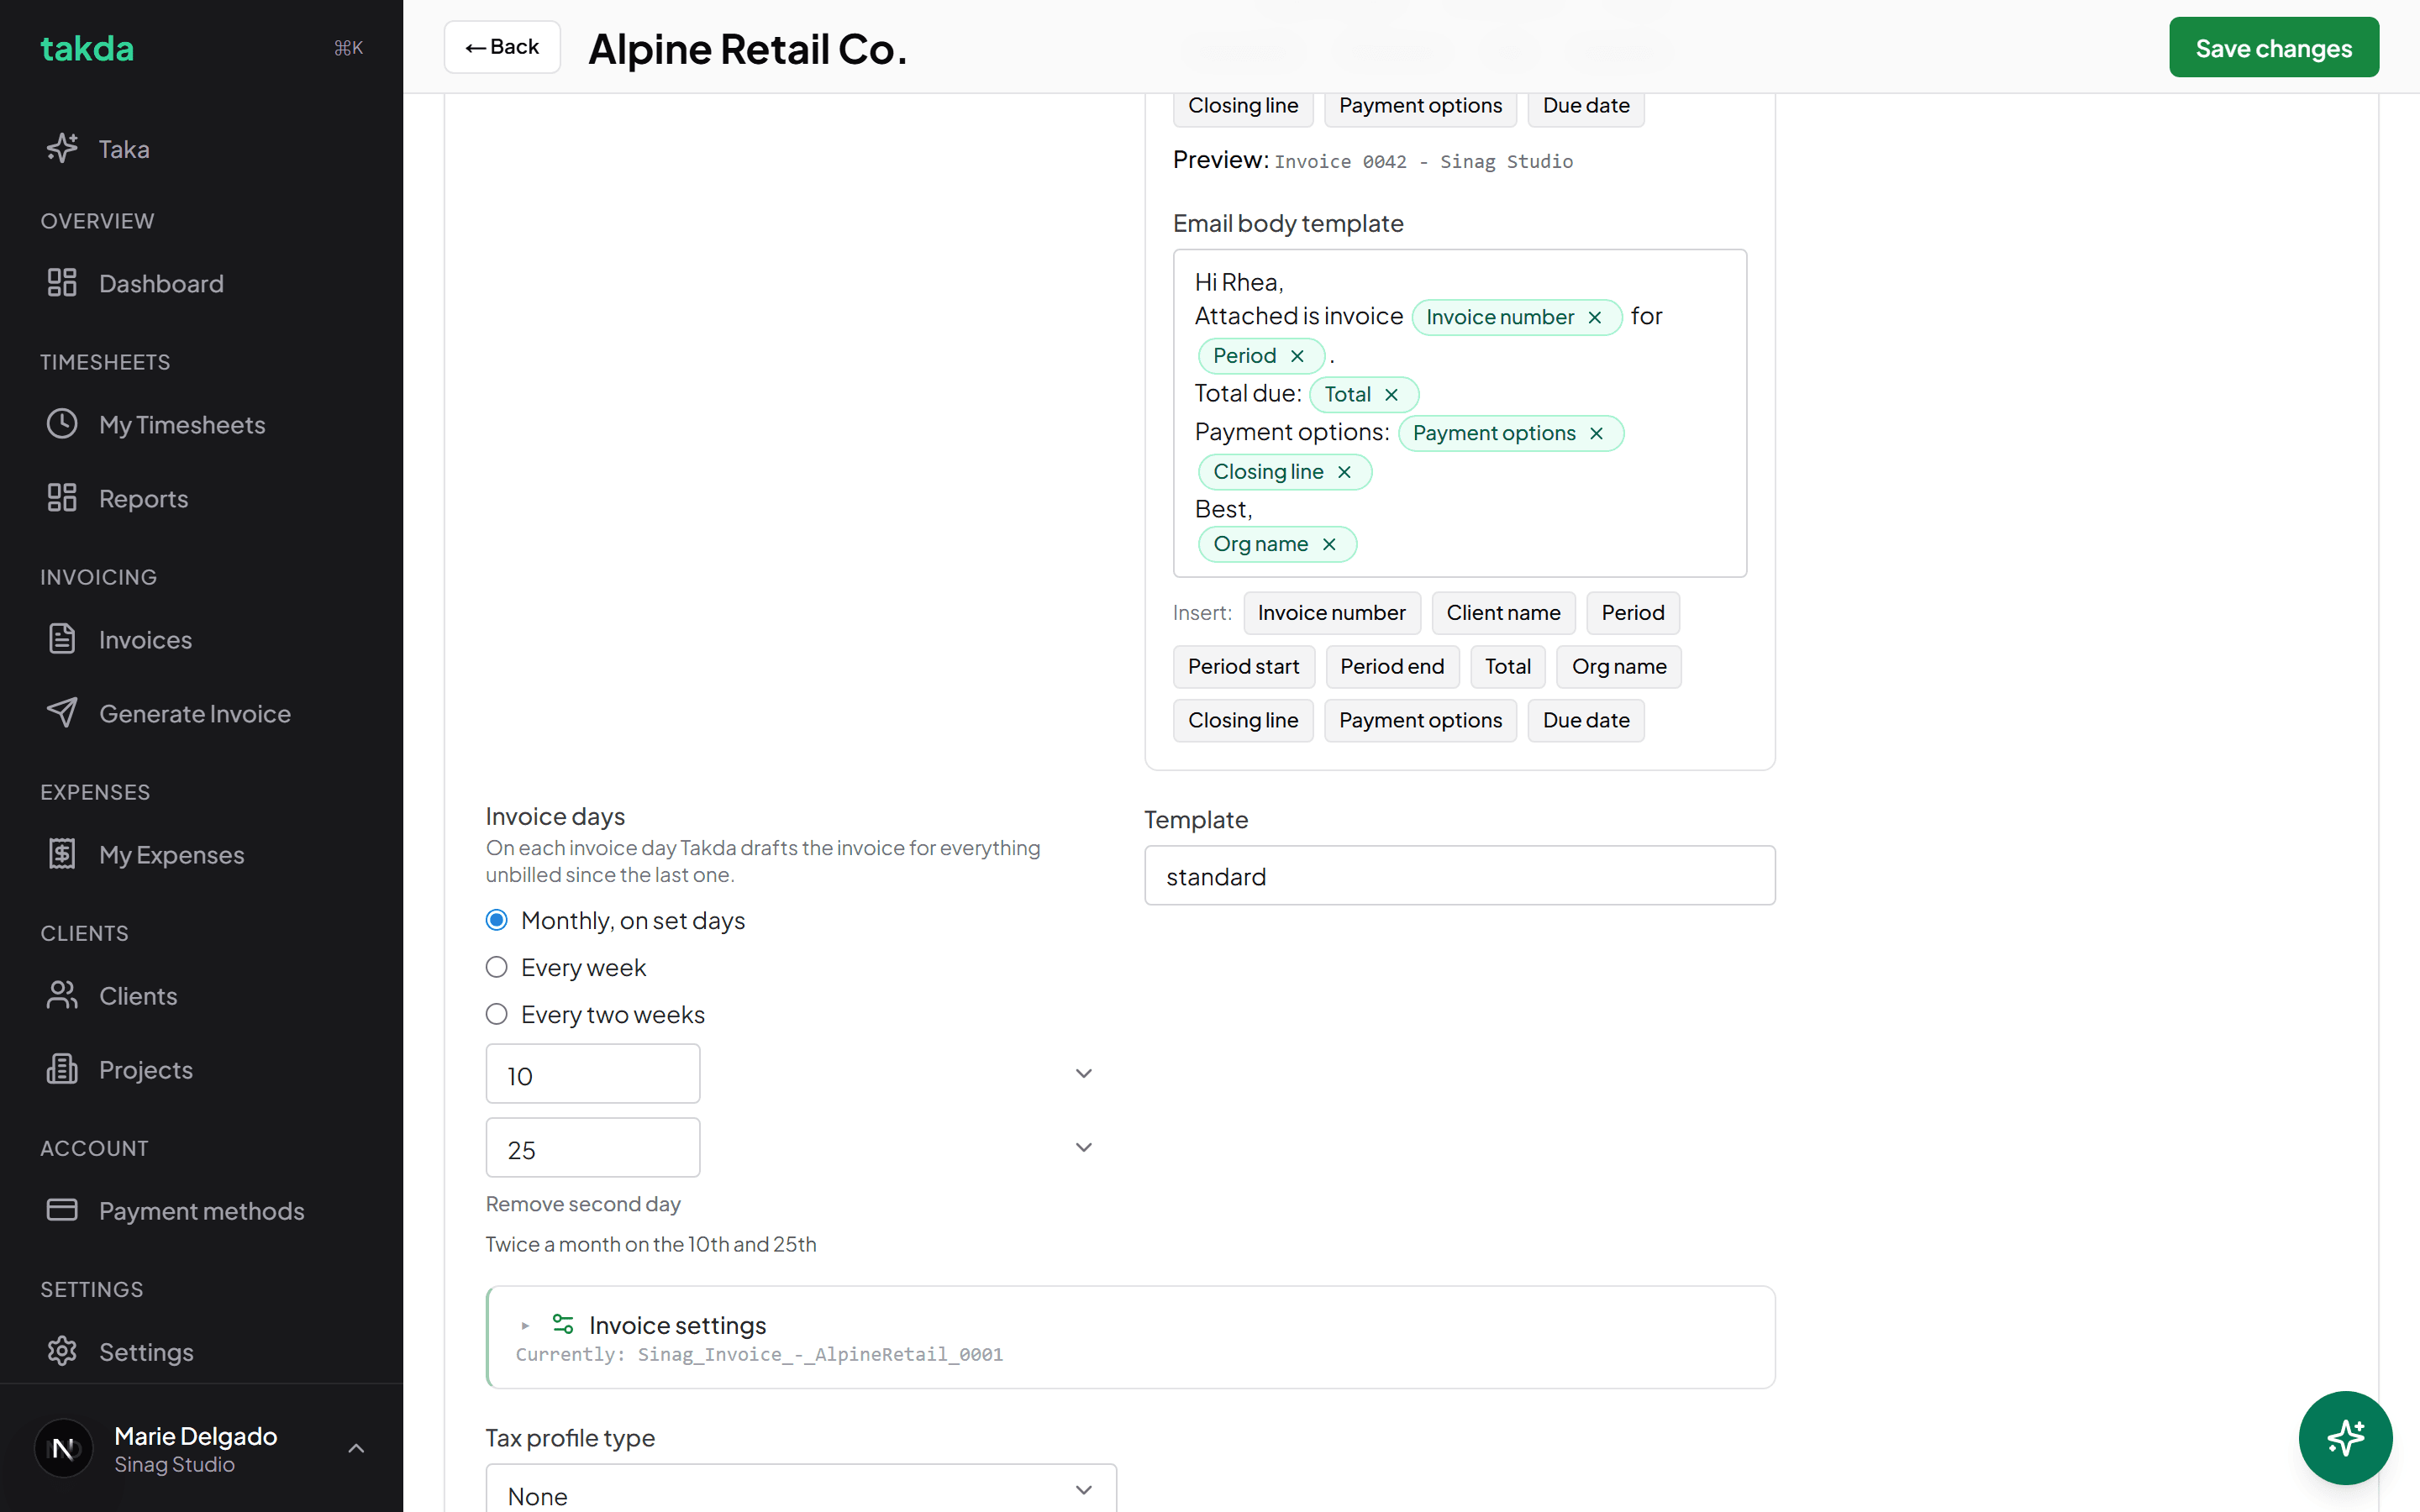Image resolution: width=2420 pixels, height=1512 pixels.
Task: Click the Invoices document icon
Action: [x=62, y=639]
